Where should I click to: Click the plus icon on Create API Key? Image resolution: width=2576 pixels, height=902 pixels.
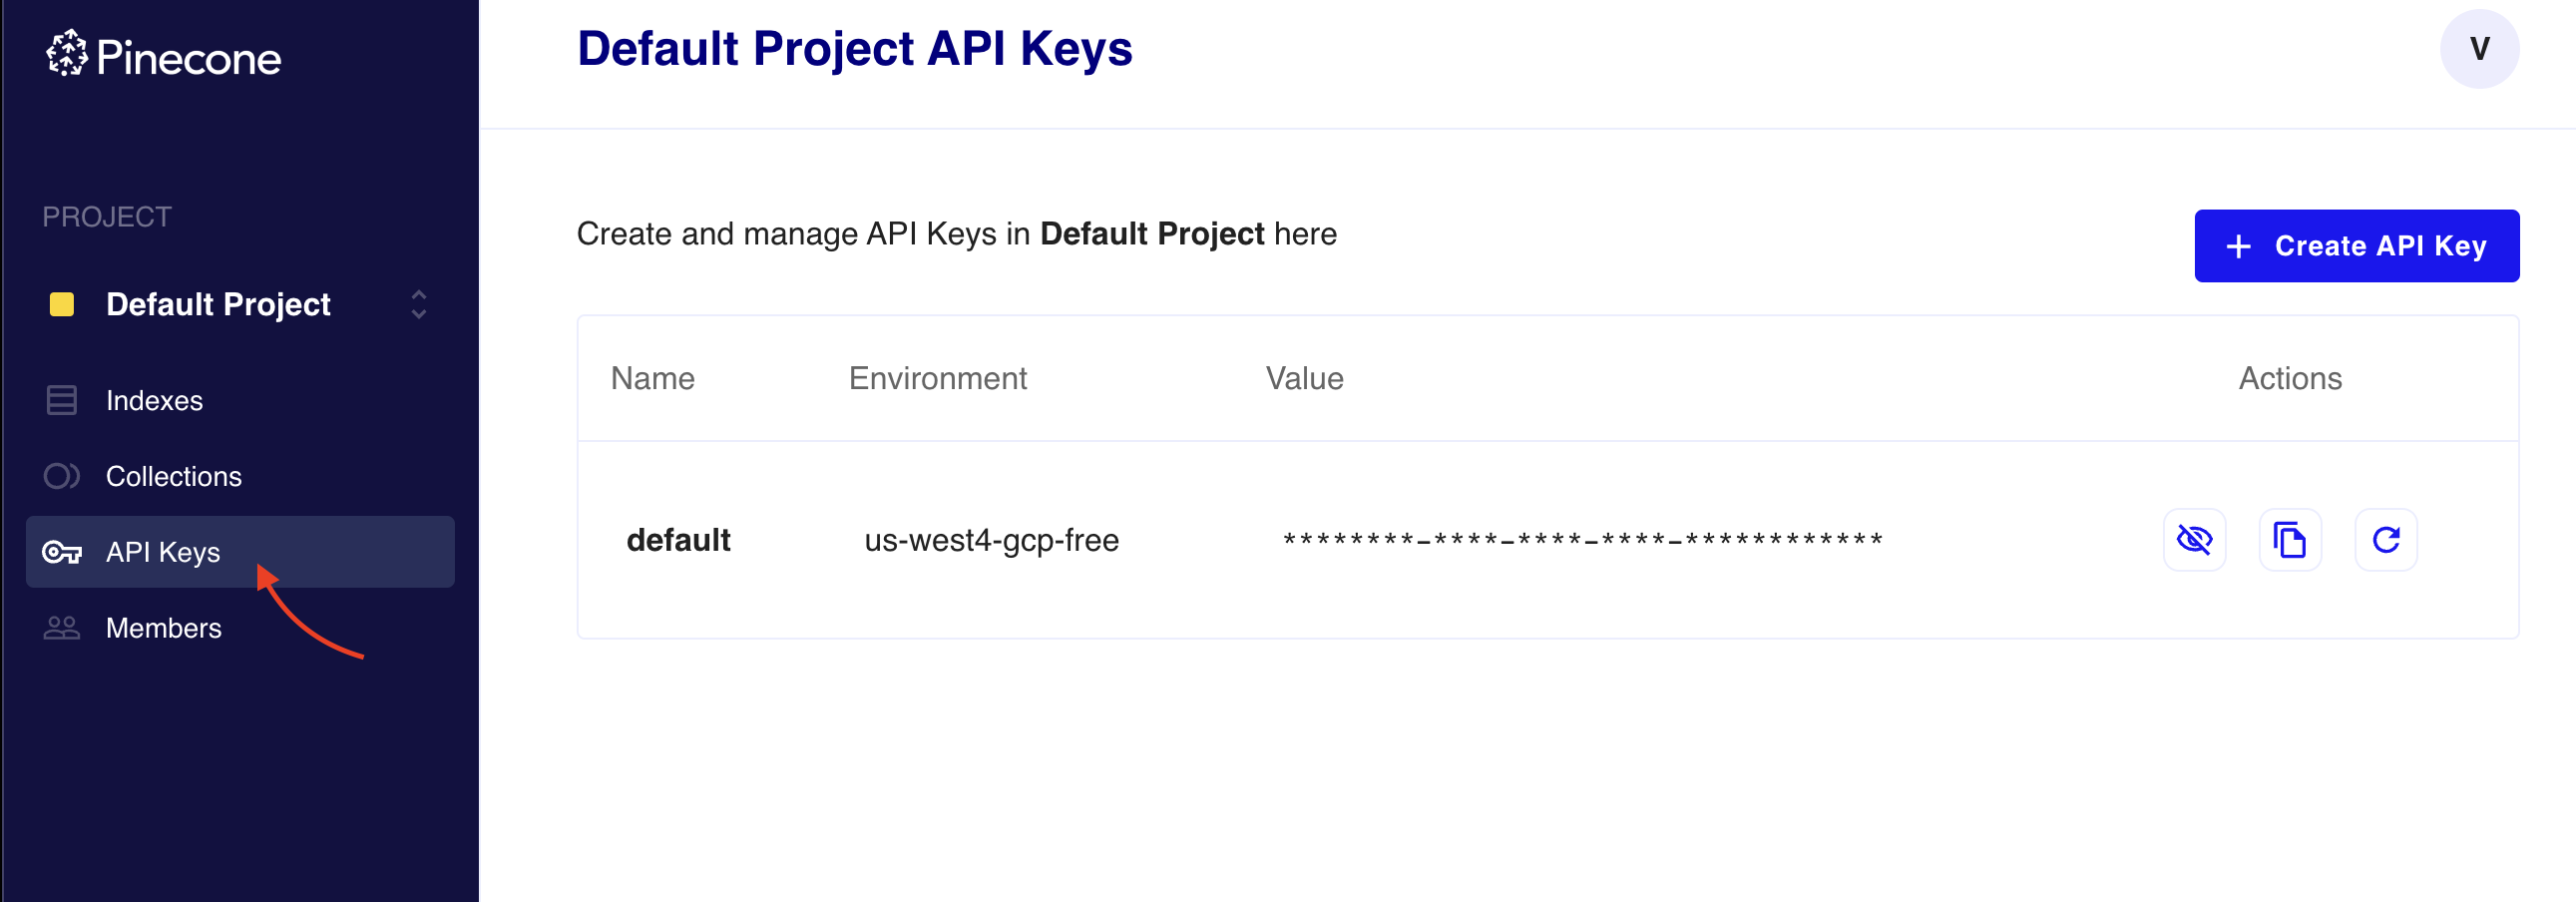click(2238, 247)
